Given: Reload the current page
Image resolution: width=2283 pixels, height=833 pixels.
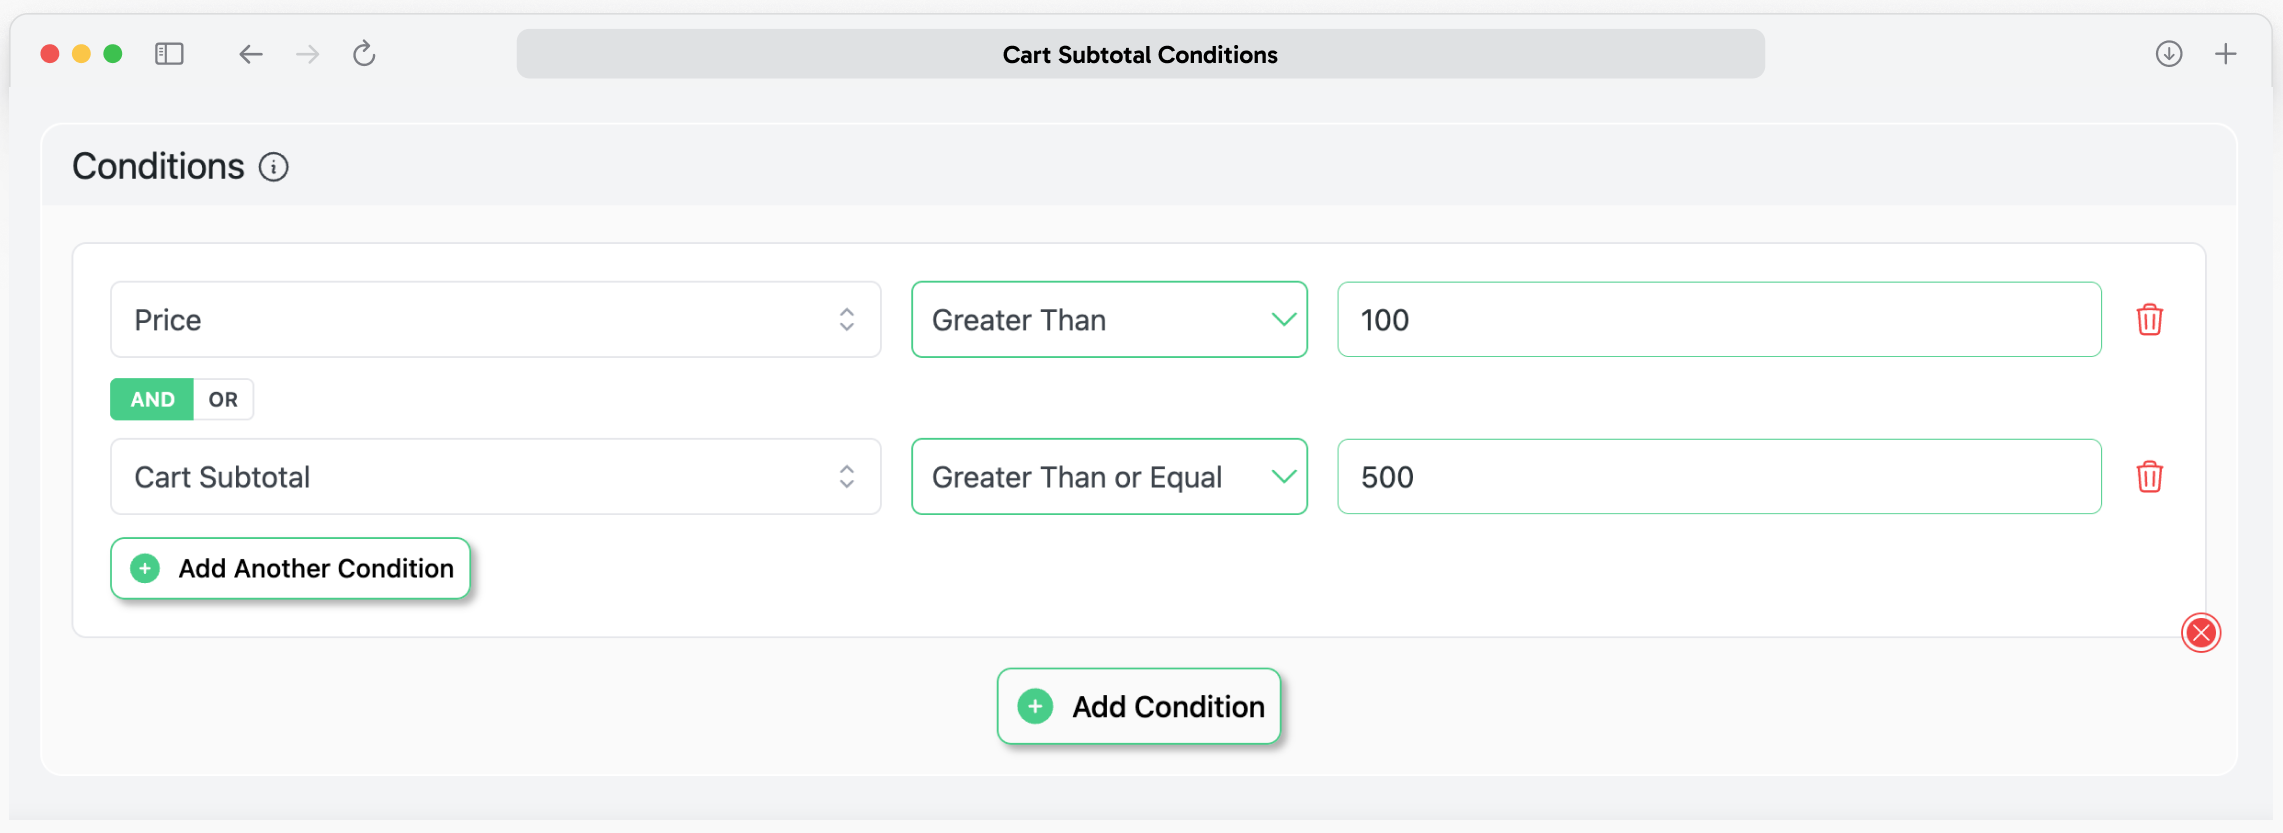Looking at the screenshot, I should (x=364, y=54).
